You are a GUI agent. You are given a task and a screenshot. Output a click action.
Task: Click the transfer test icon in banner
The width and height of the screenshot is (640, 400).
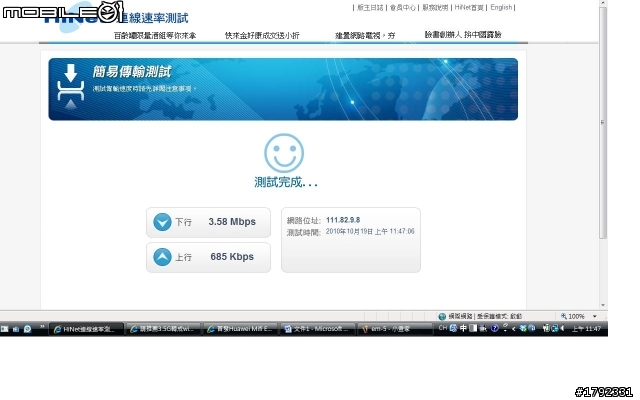click(71, 87)
